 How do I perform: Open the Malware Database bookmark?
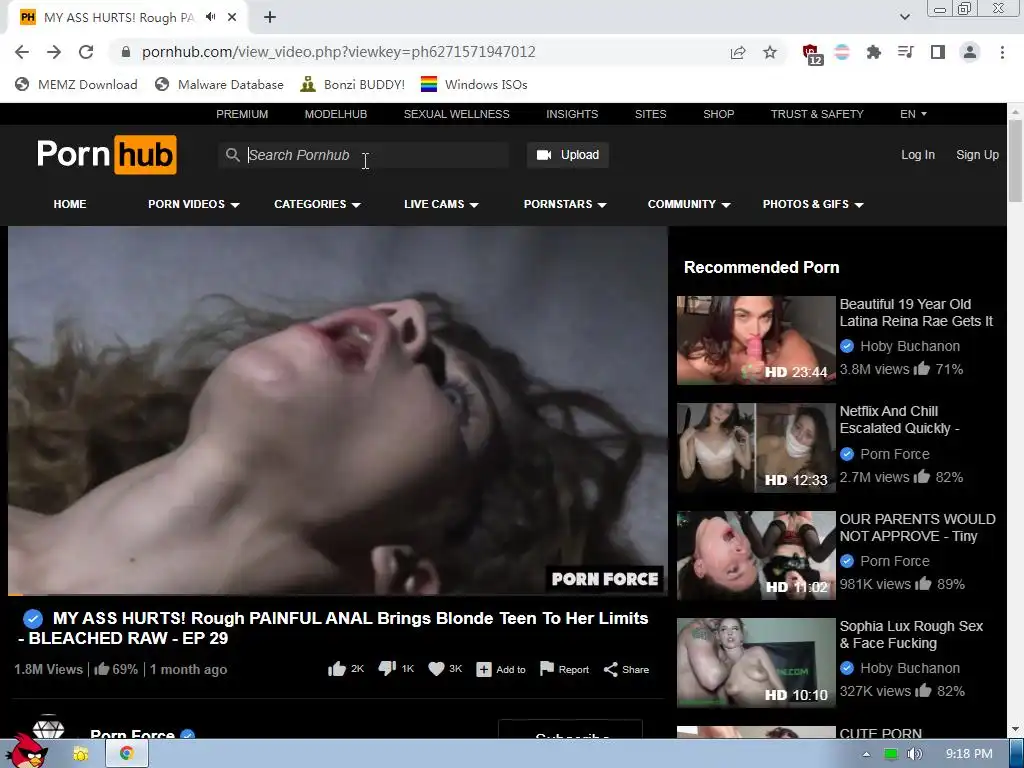click(x=219, y=84)
